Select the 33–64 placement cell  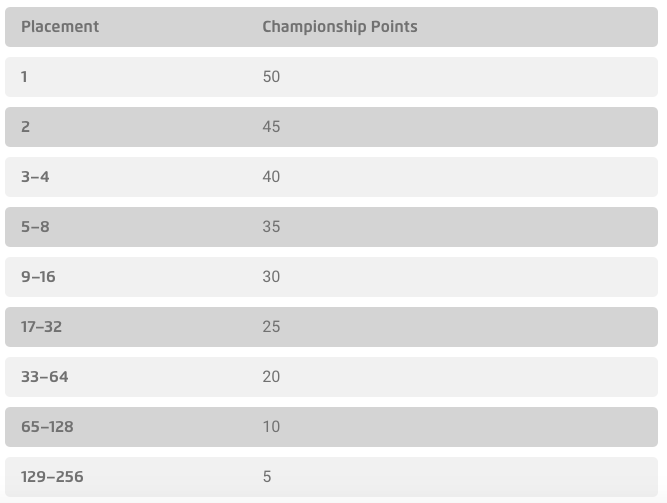point(45,377)
